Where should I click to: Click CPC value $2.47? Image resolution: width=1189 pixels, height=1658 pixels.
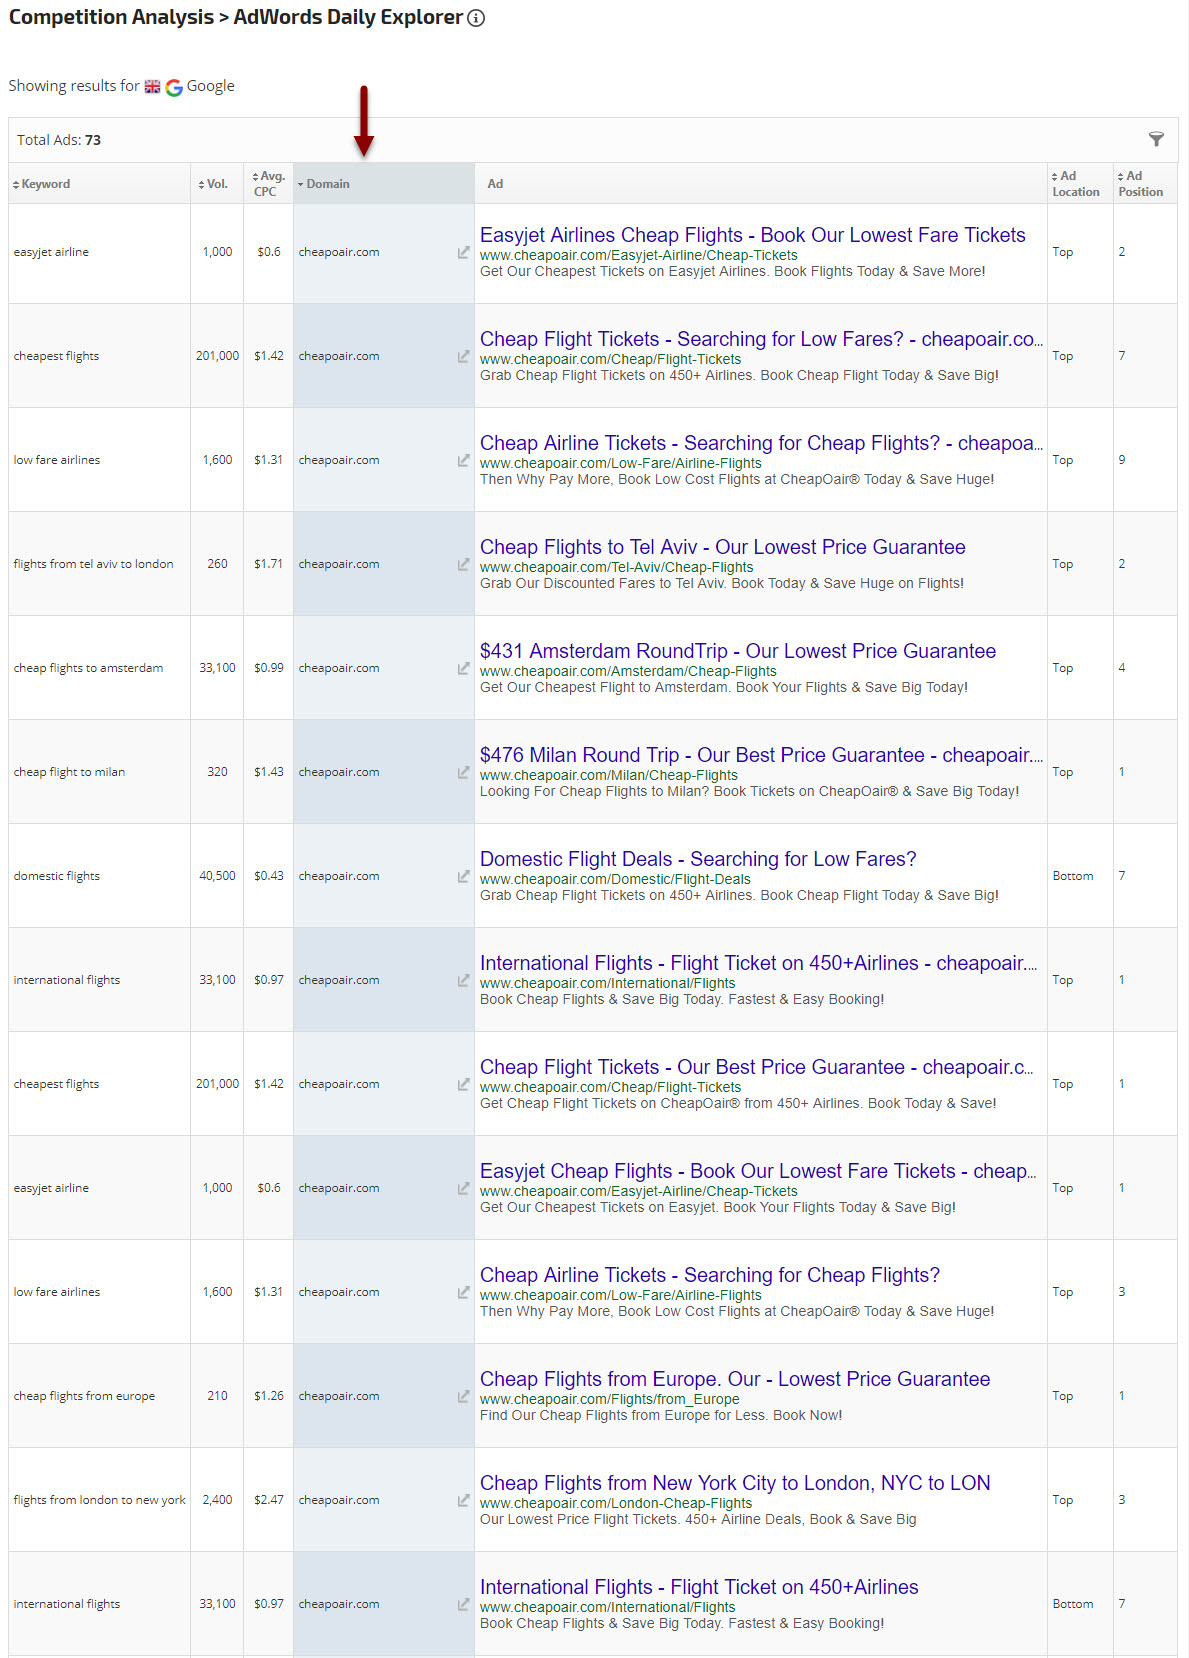269,1500
